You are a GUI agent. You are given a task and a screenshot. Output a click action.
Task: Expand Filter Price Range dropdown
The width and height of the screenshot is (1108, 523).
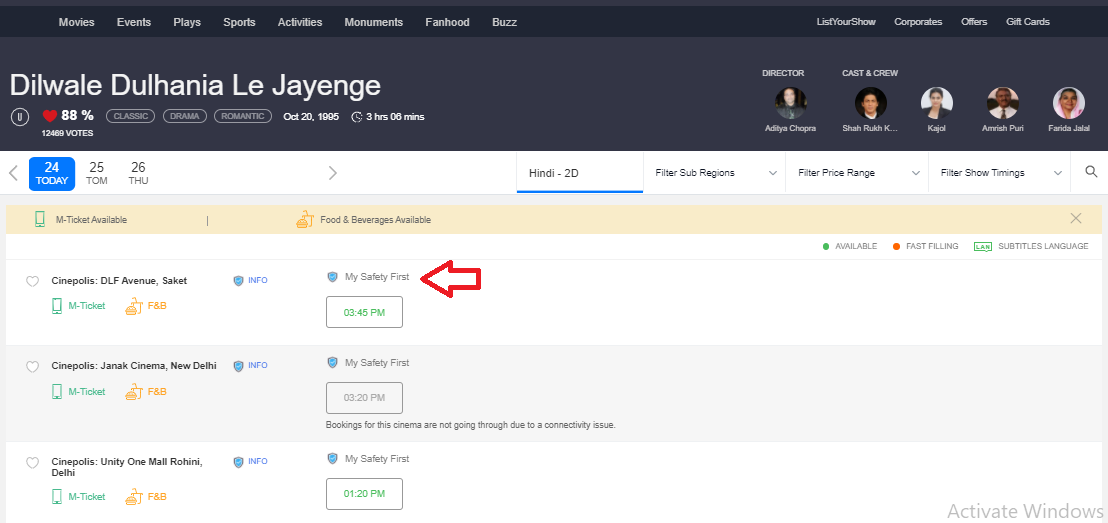coord(857,172)
